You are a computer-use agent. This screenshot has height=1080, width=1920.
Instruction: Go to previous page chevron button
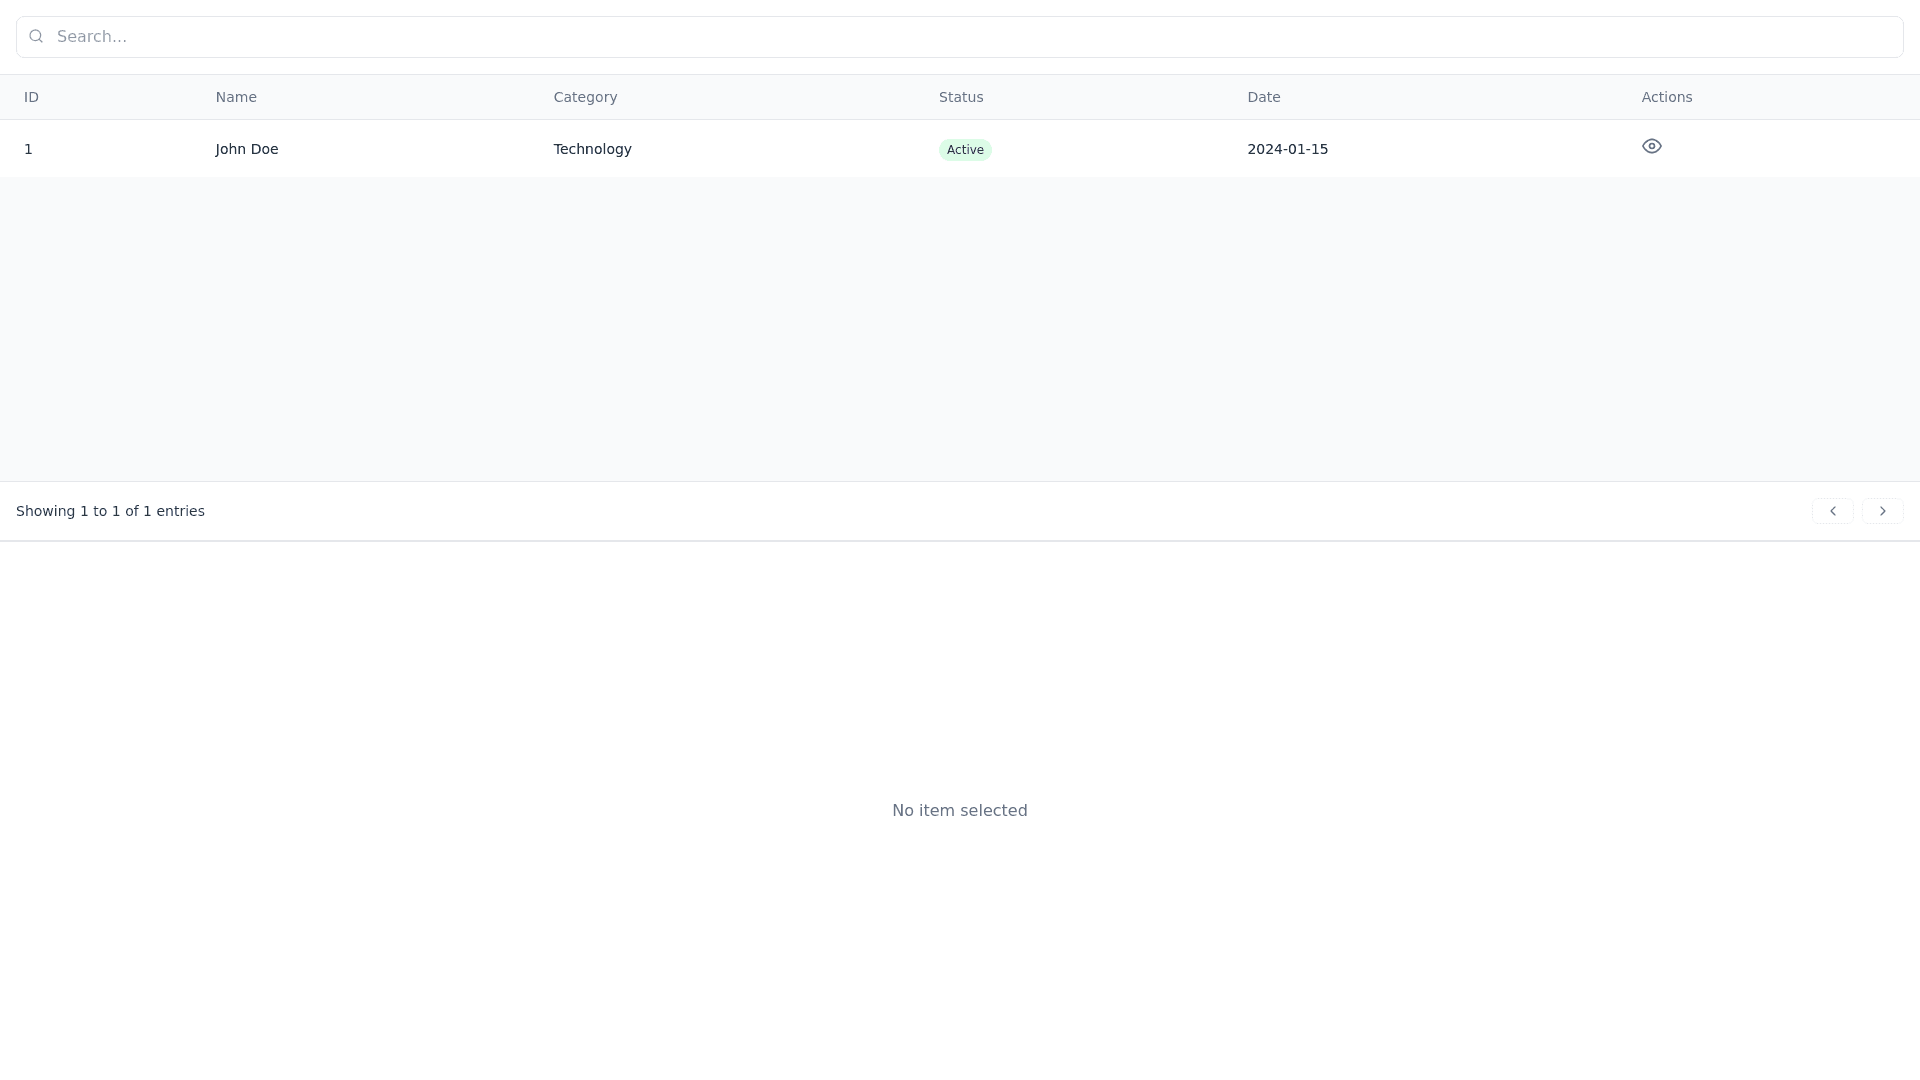point(1832,511)
